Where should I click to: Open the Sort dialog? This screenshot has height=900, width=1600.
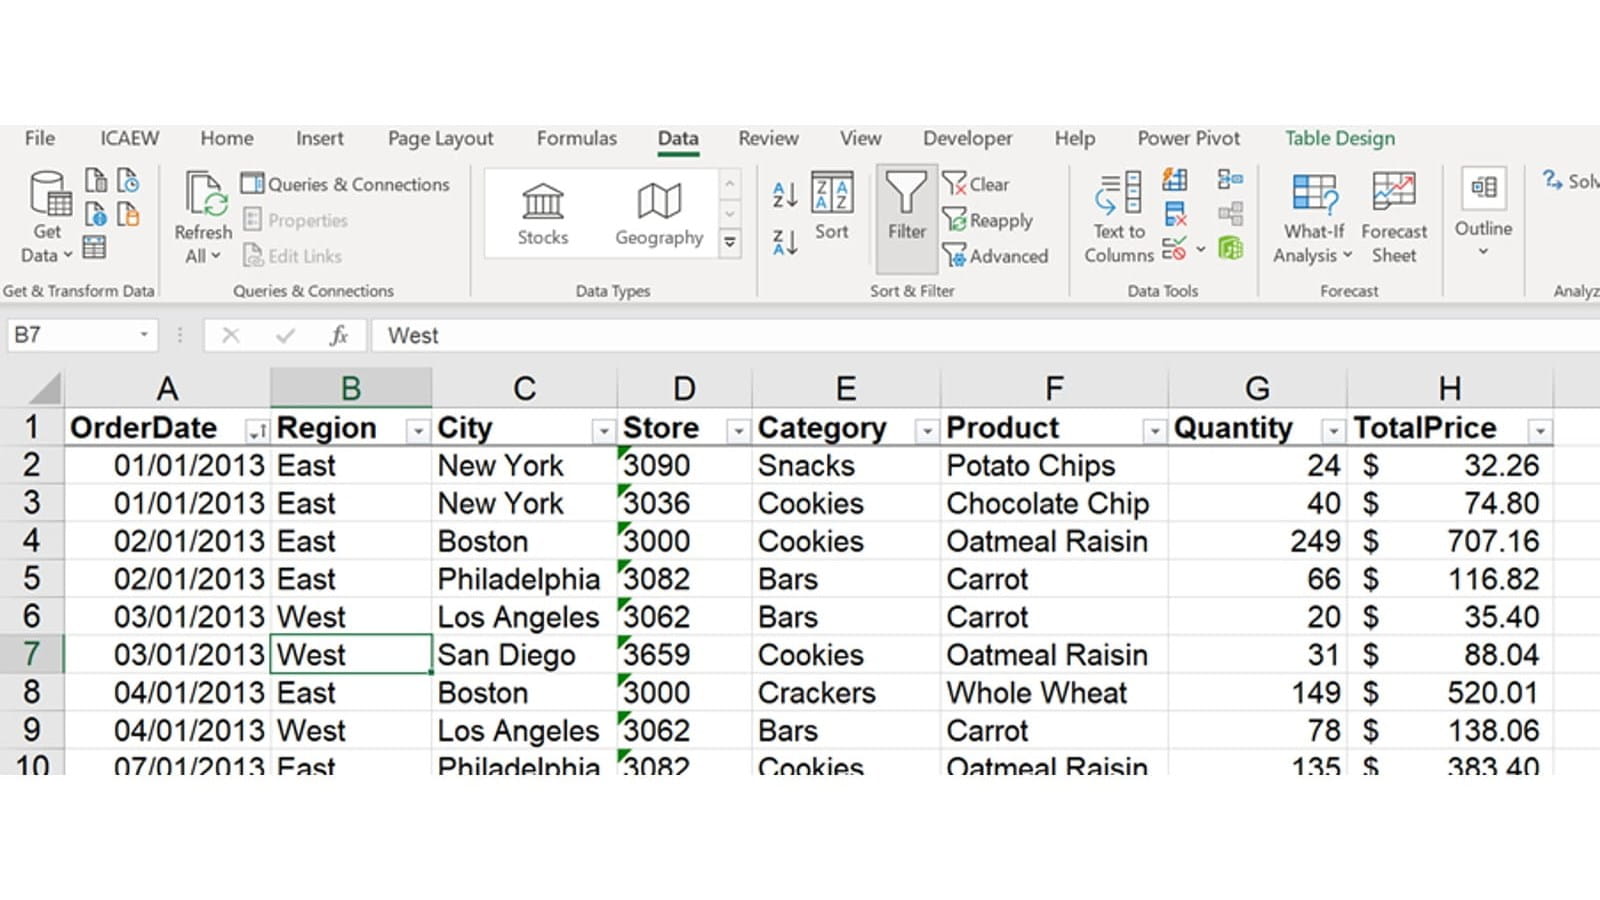click(x=831, y=207)
